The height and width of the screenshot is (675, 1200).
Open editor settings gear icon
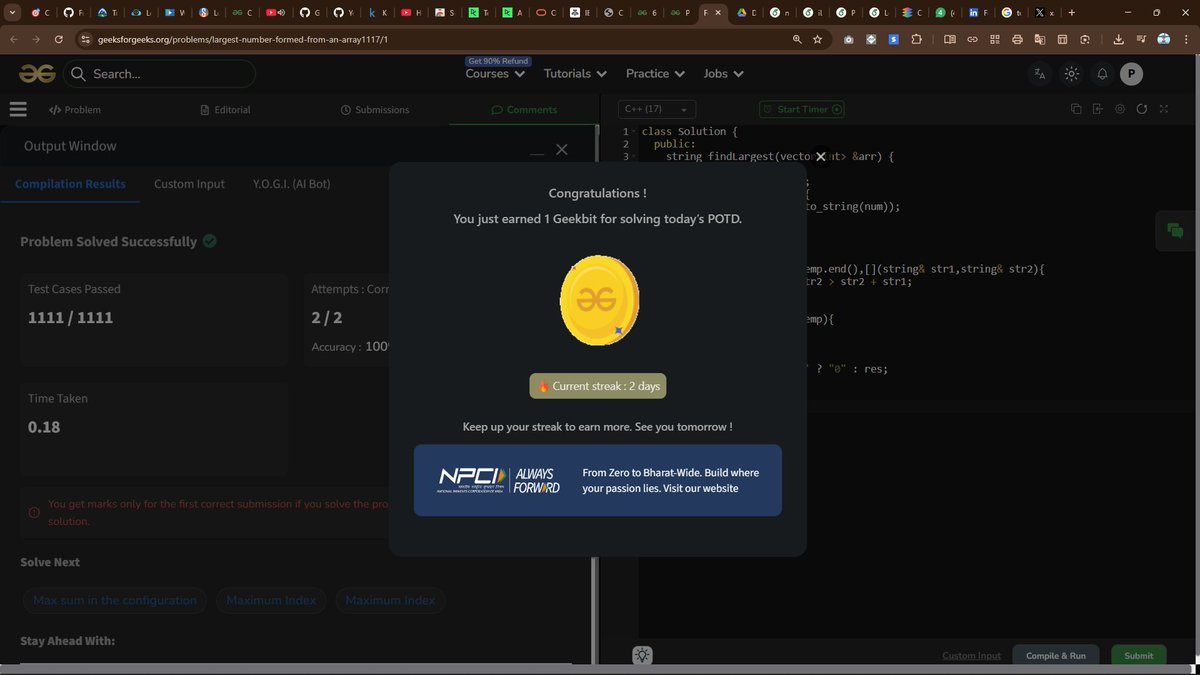click(1120, 109)
